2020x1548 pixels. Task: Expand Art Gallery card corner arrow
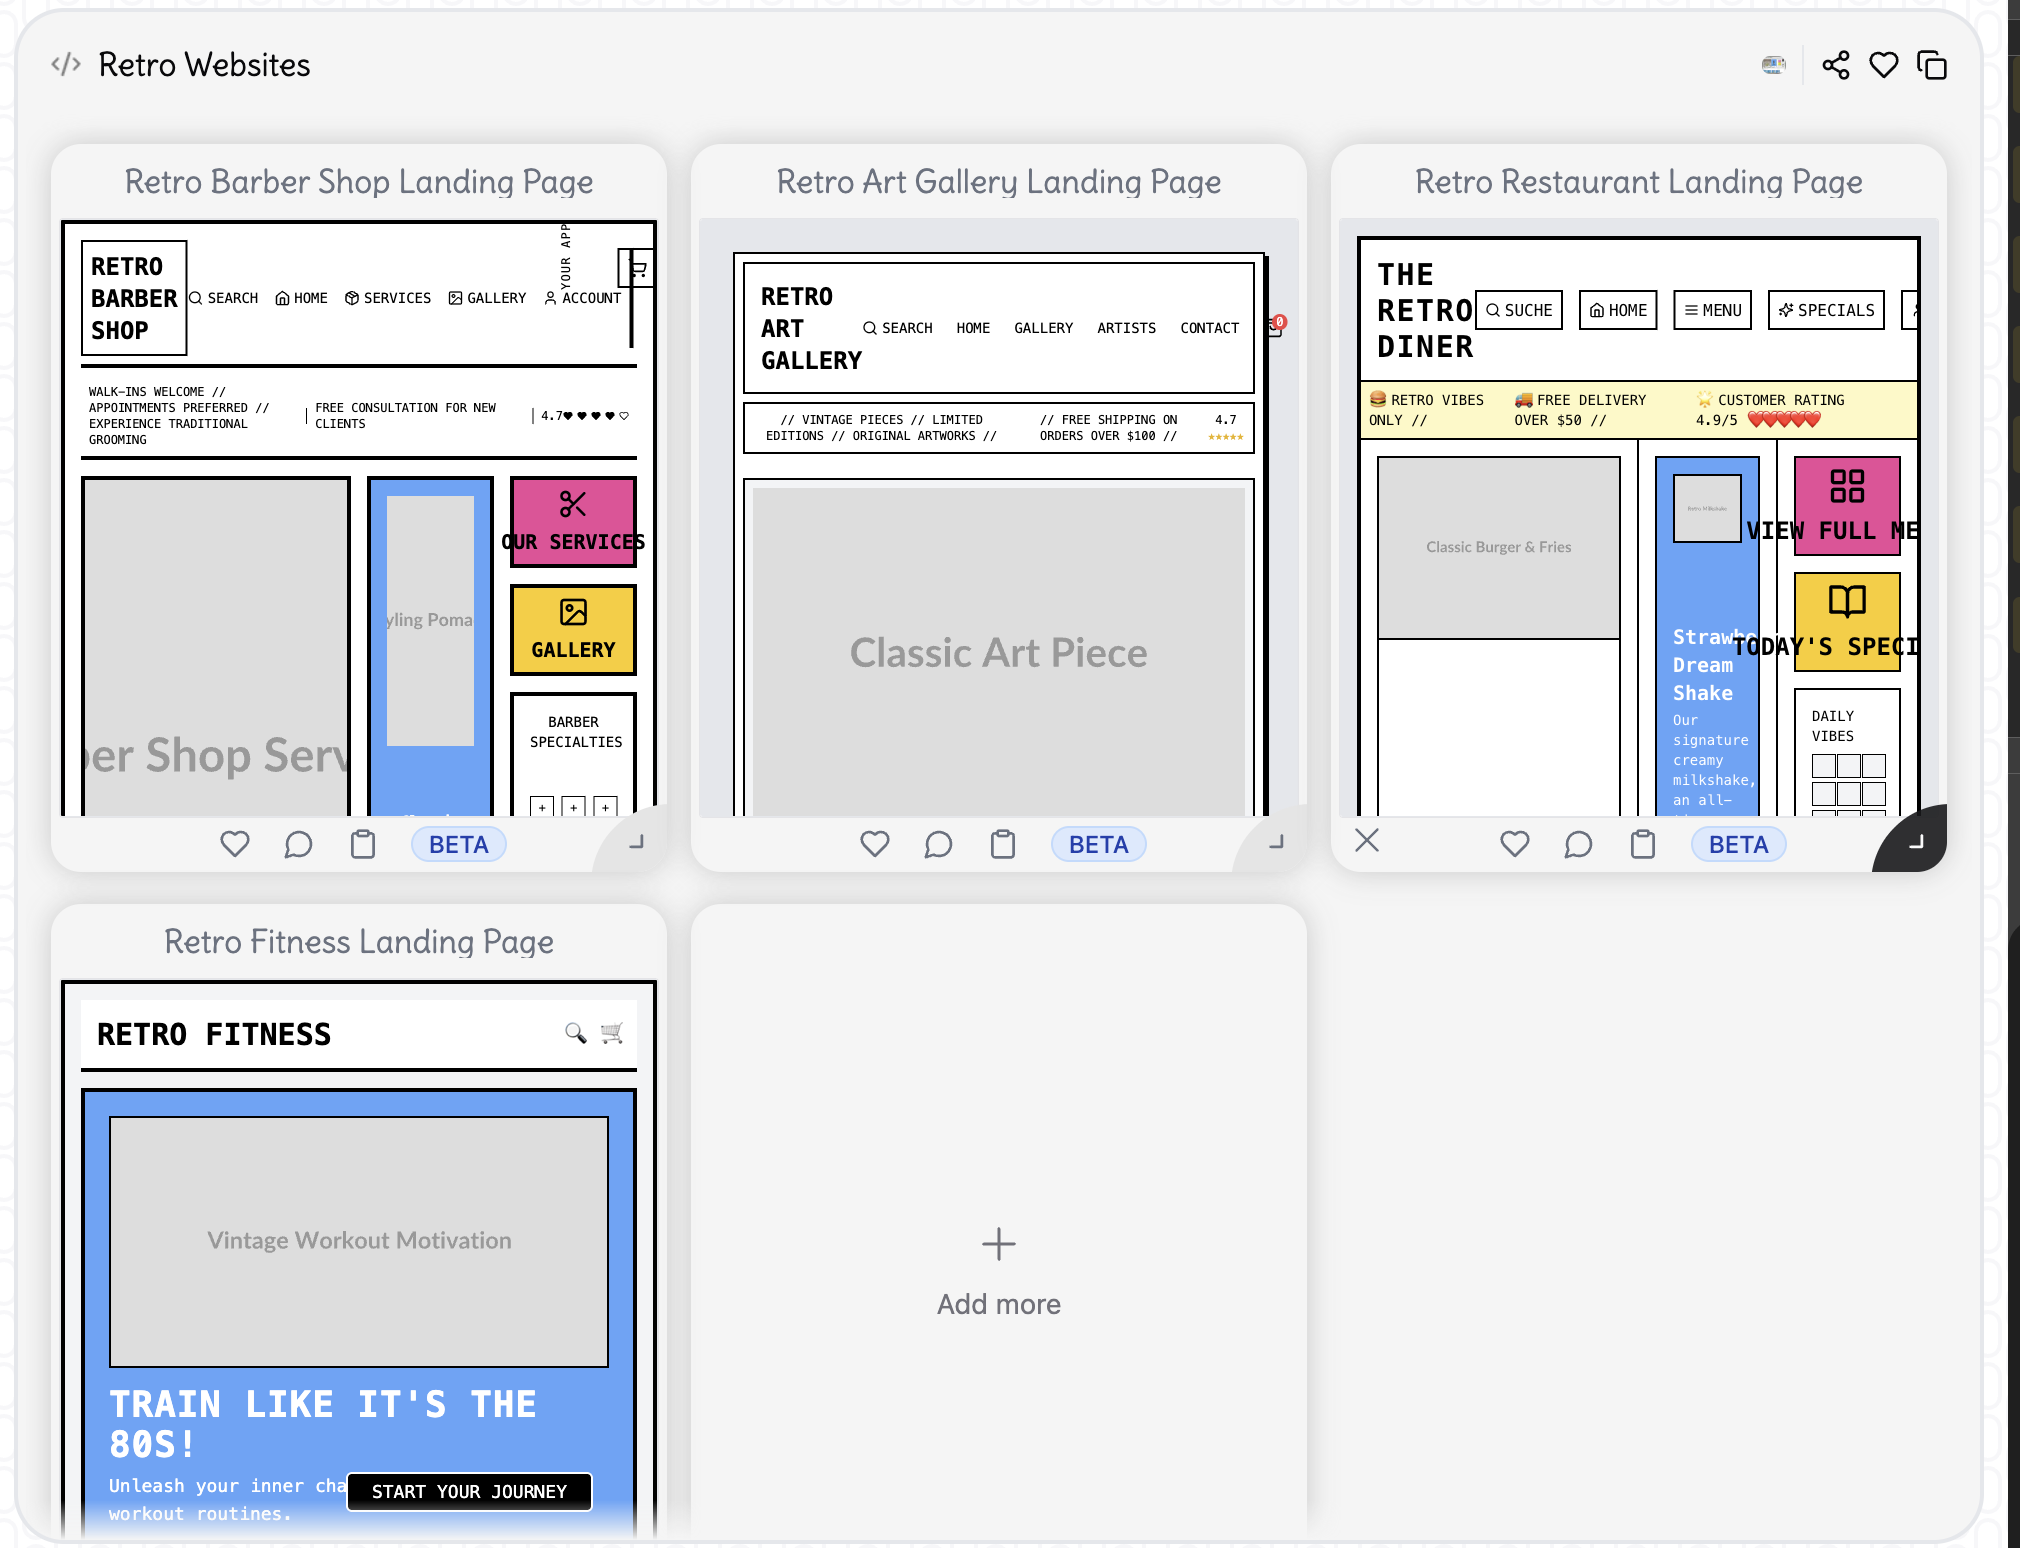(x=1275, y=842)
